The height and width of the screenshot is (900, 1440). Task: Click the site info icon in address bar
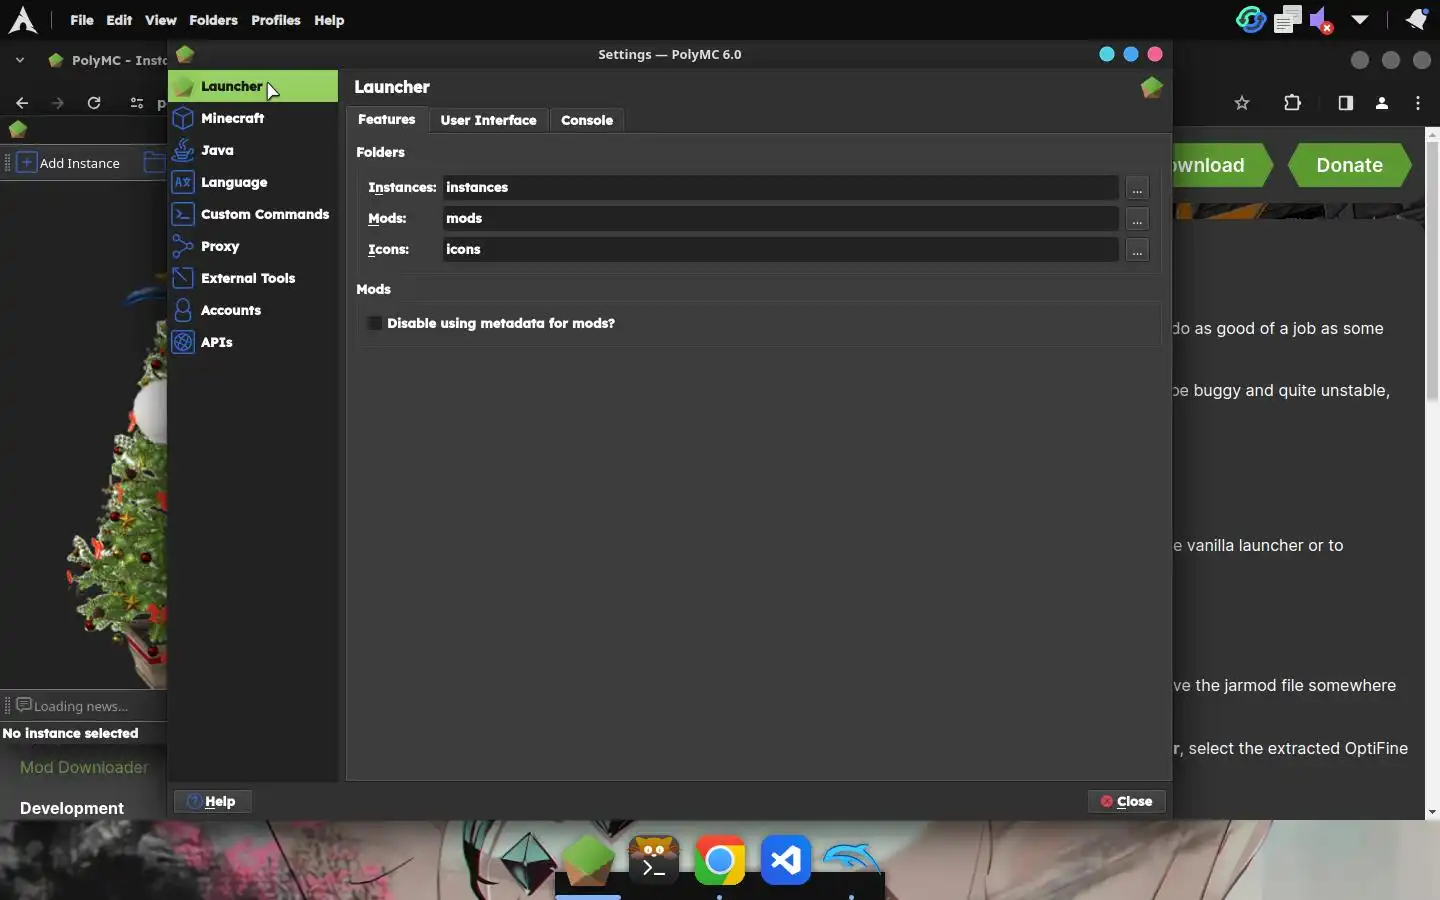click(x=137, y=103)
